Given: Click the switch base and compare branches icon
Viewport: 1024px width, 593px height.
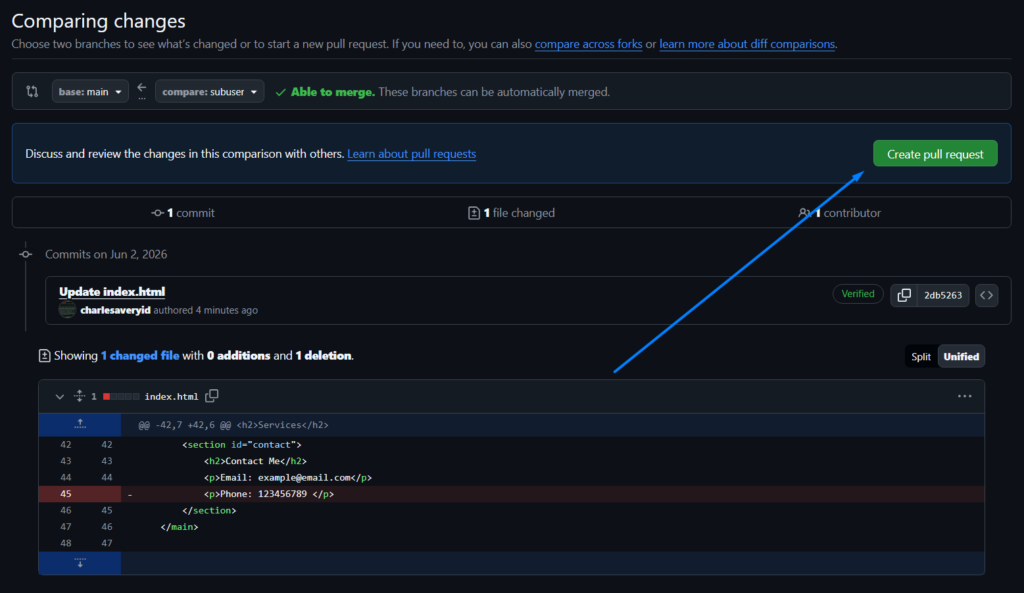Looking at the screenshot, I should [x=32, y=91].
